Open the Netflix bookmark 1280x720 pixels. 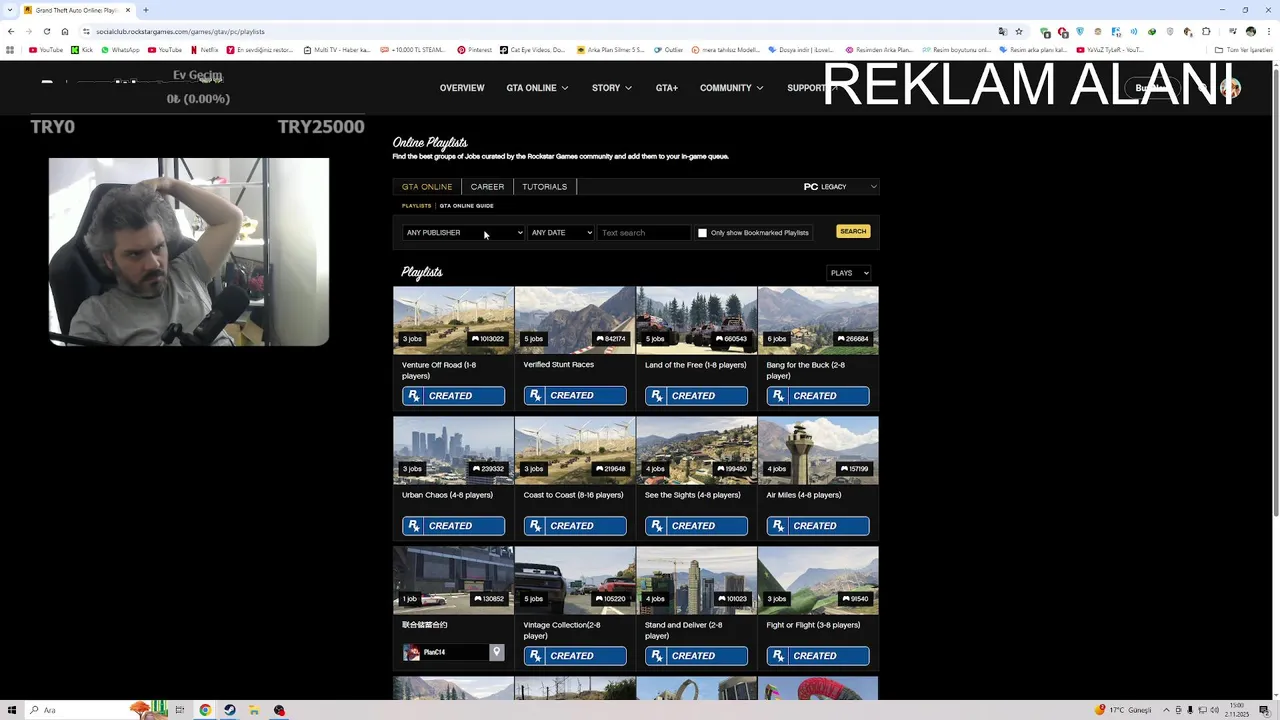[204, 49]
